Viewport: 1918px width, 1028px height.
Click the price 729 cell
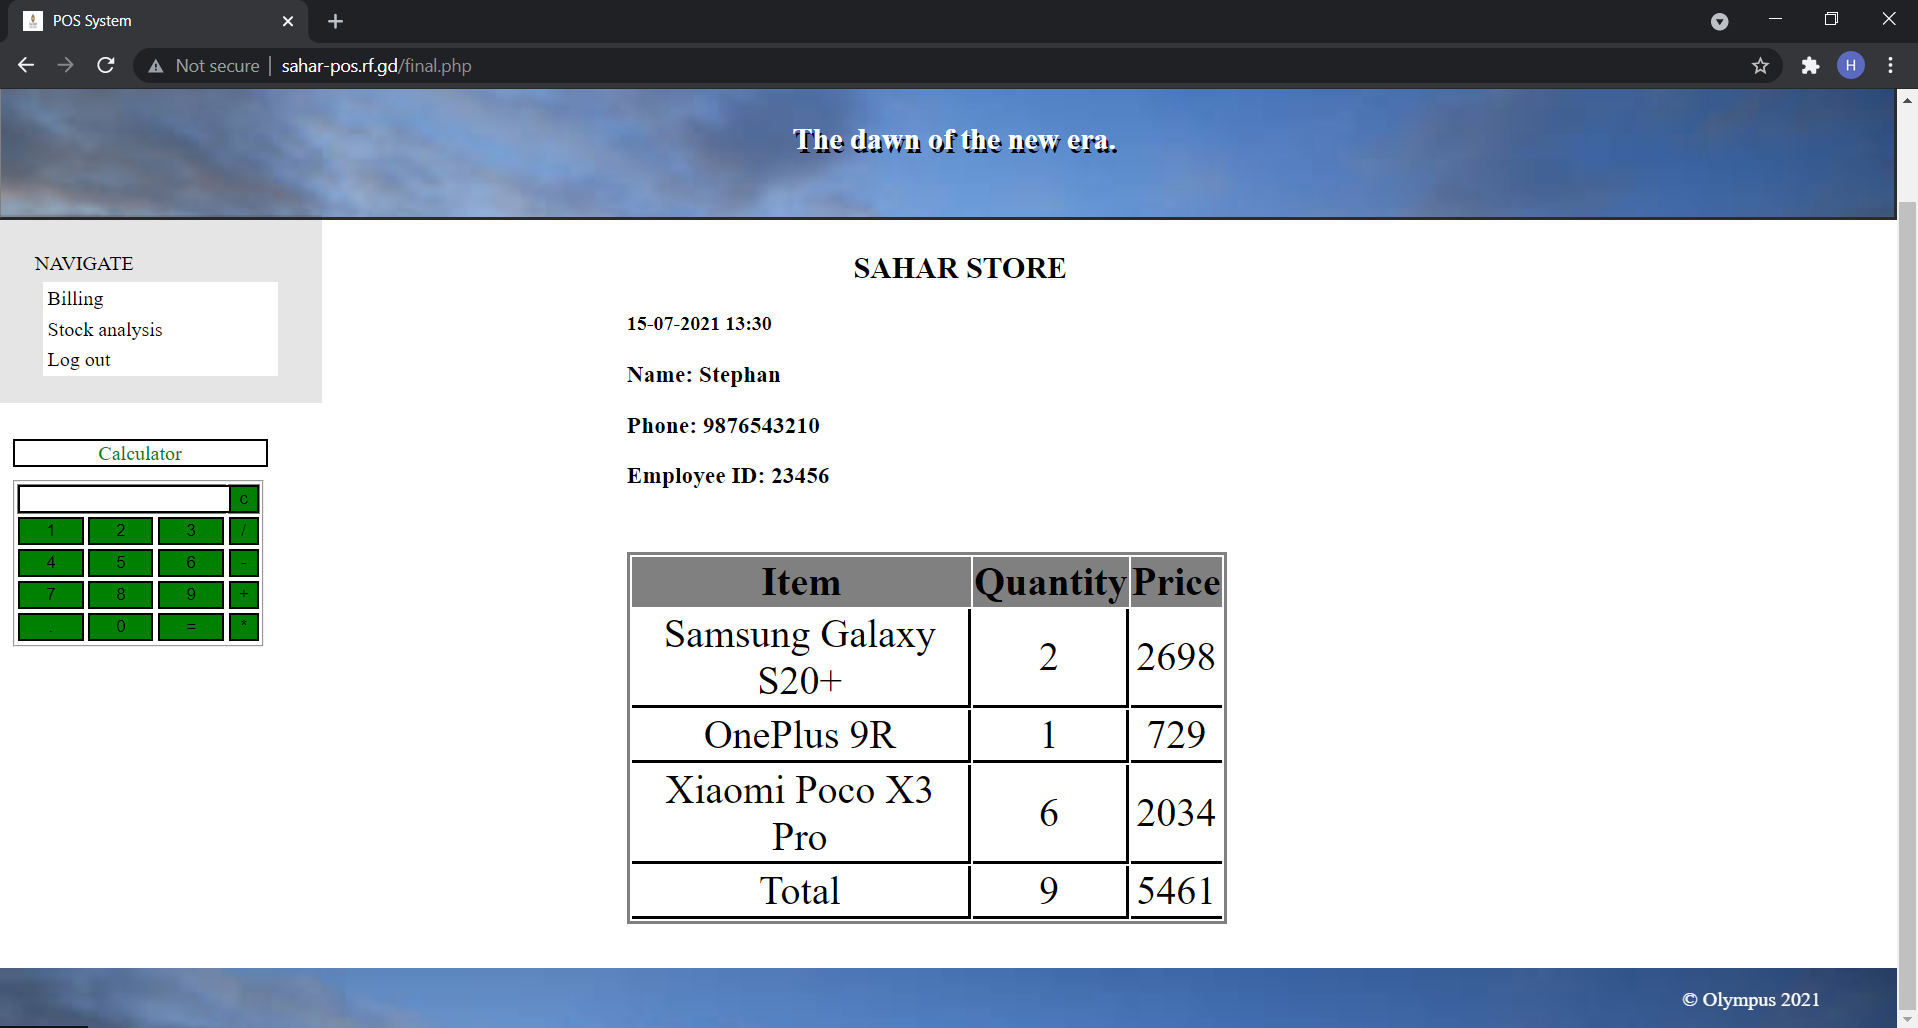pos(1176,735)
